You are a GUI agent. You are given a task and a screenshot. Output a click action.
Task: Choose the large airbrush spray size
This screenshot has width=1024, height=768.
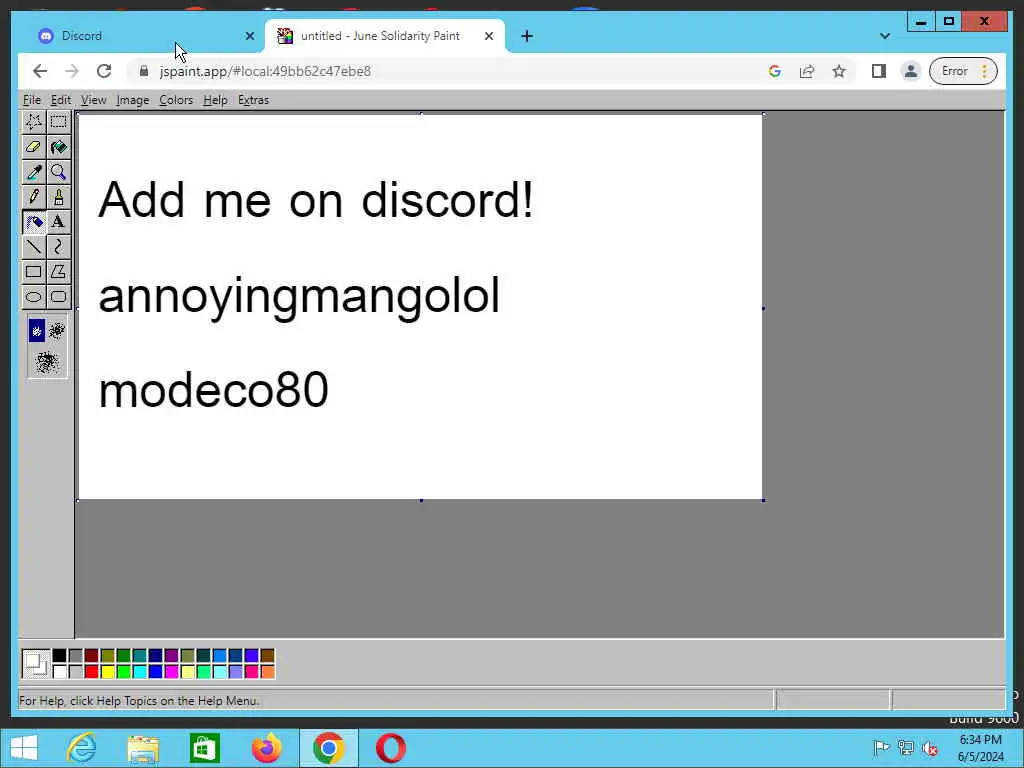(x=47, y=362)
